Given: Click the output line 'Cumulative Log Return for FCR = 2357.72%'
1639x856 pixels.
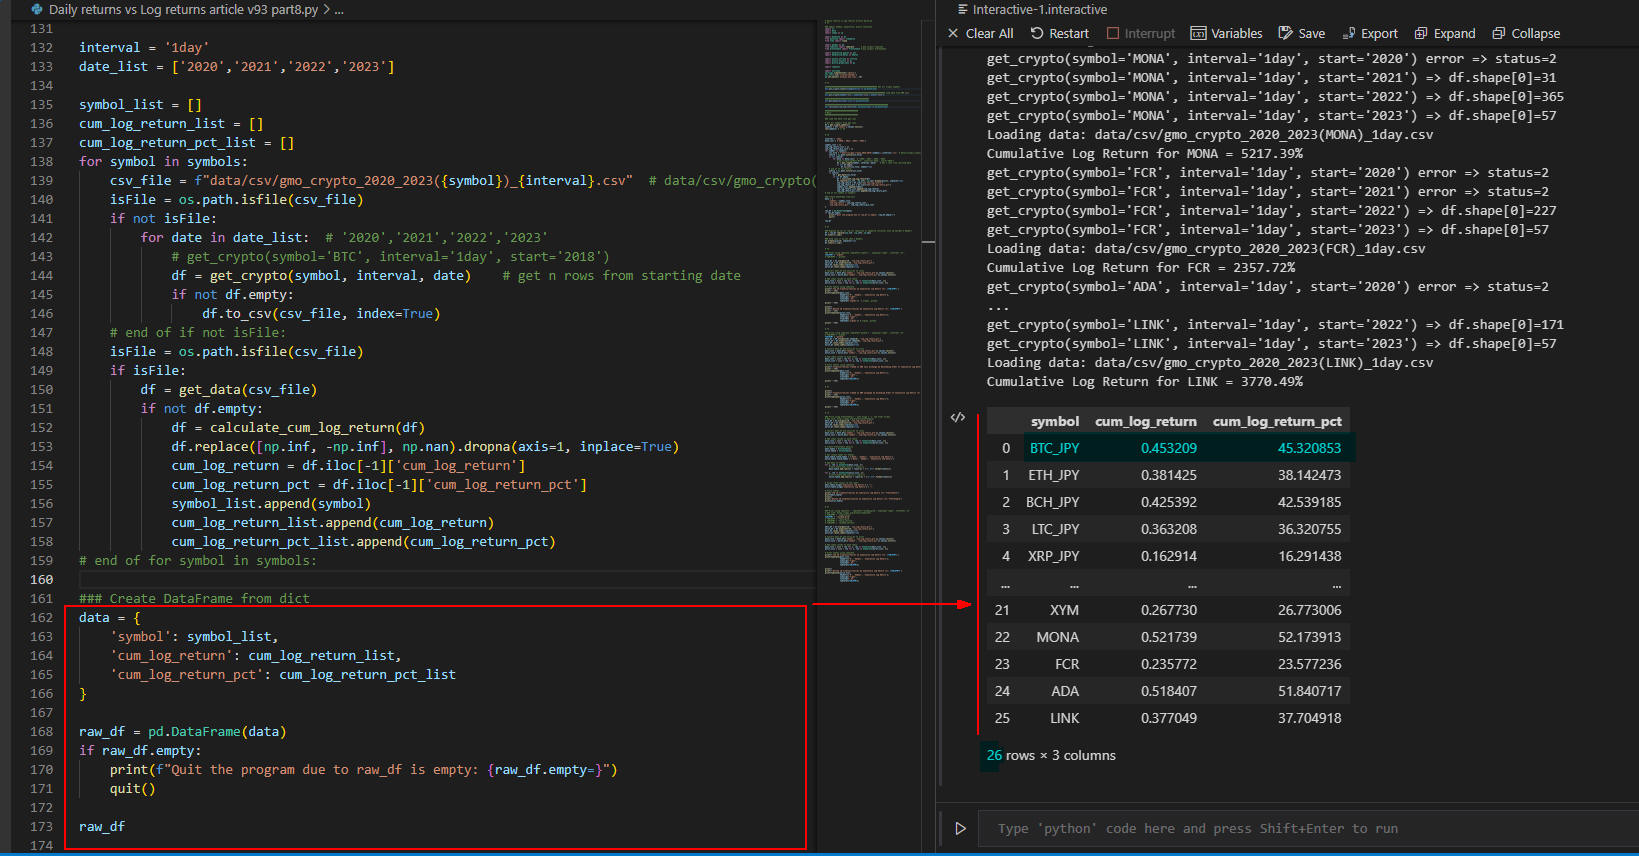Looking at the screenshot, I should [1141, 268].
